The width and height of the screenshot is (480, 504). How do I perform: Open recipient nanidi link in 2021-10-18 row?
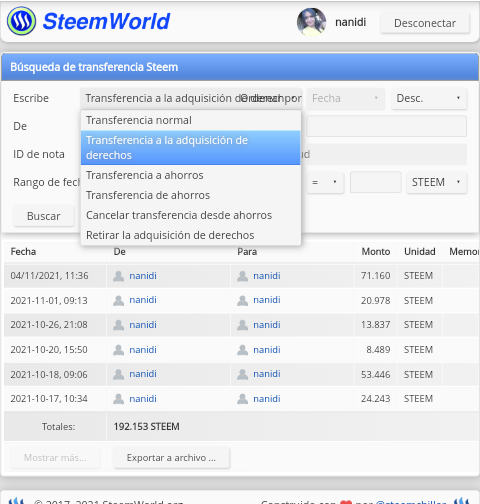click(267, 374)
